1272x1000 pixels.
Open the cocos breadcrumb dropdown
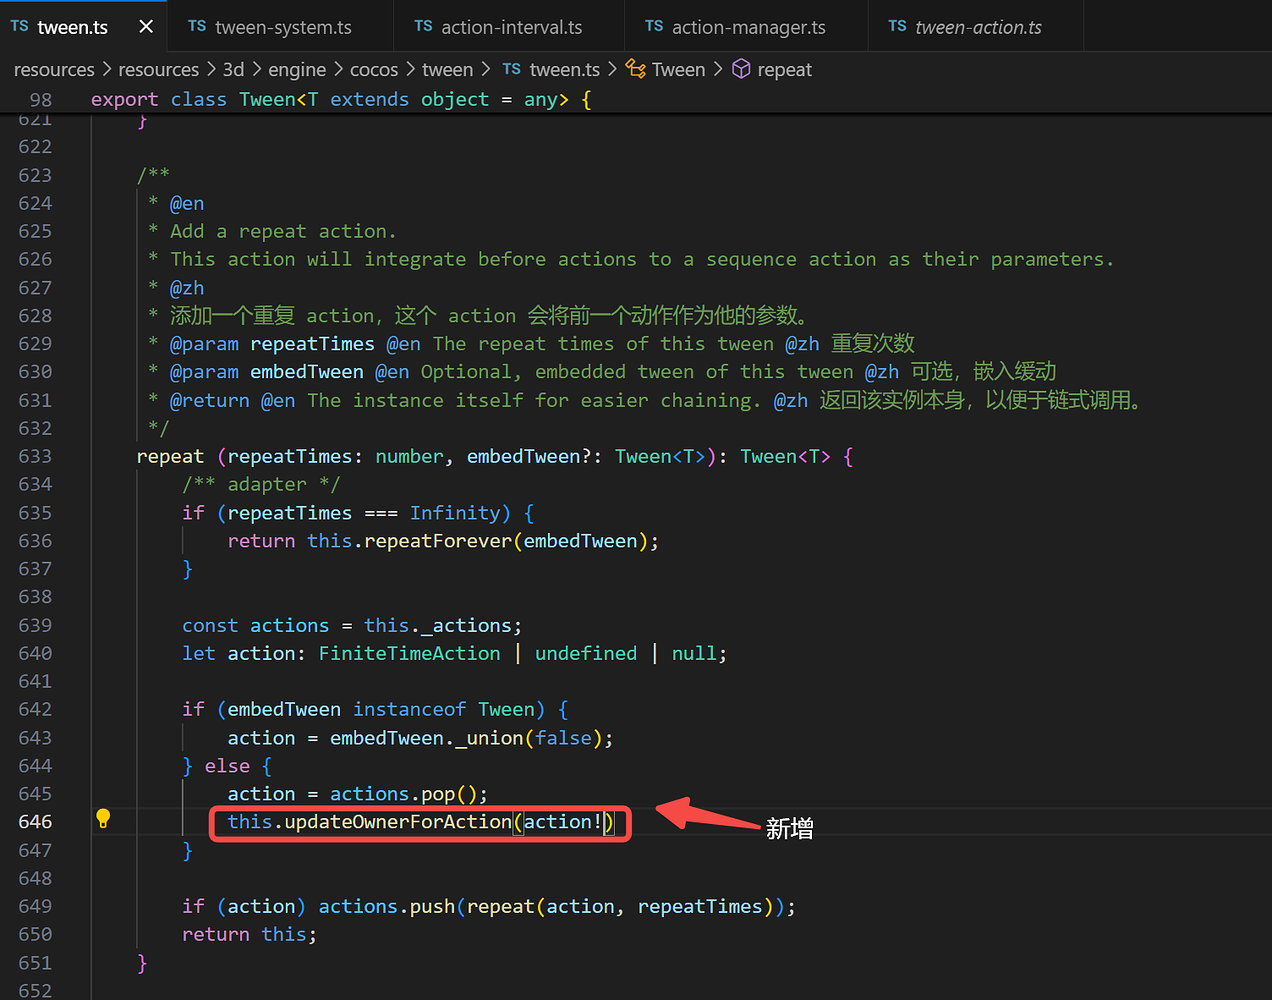[374, 69]
